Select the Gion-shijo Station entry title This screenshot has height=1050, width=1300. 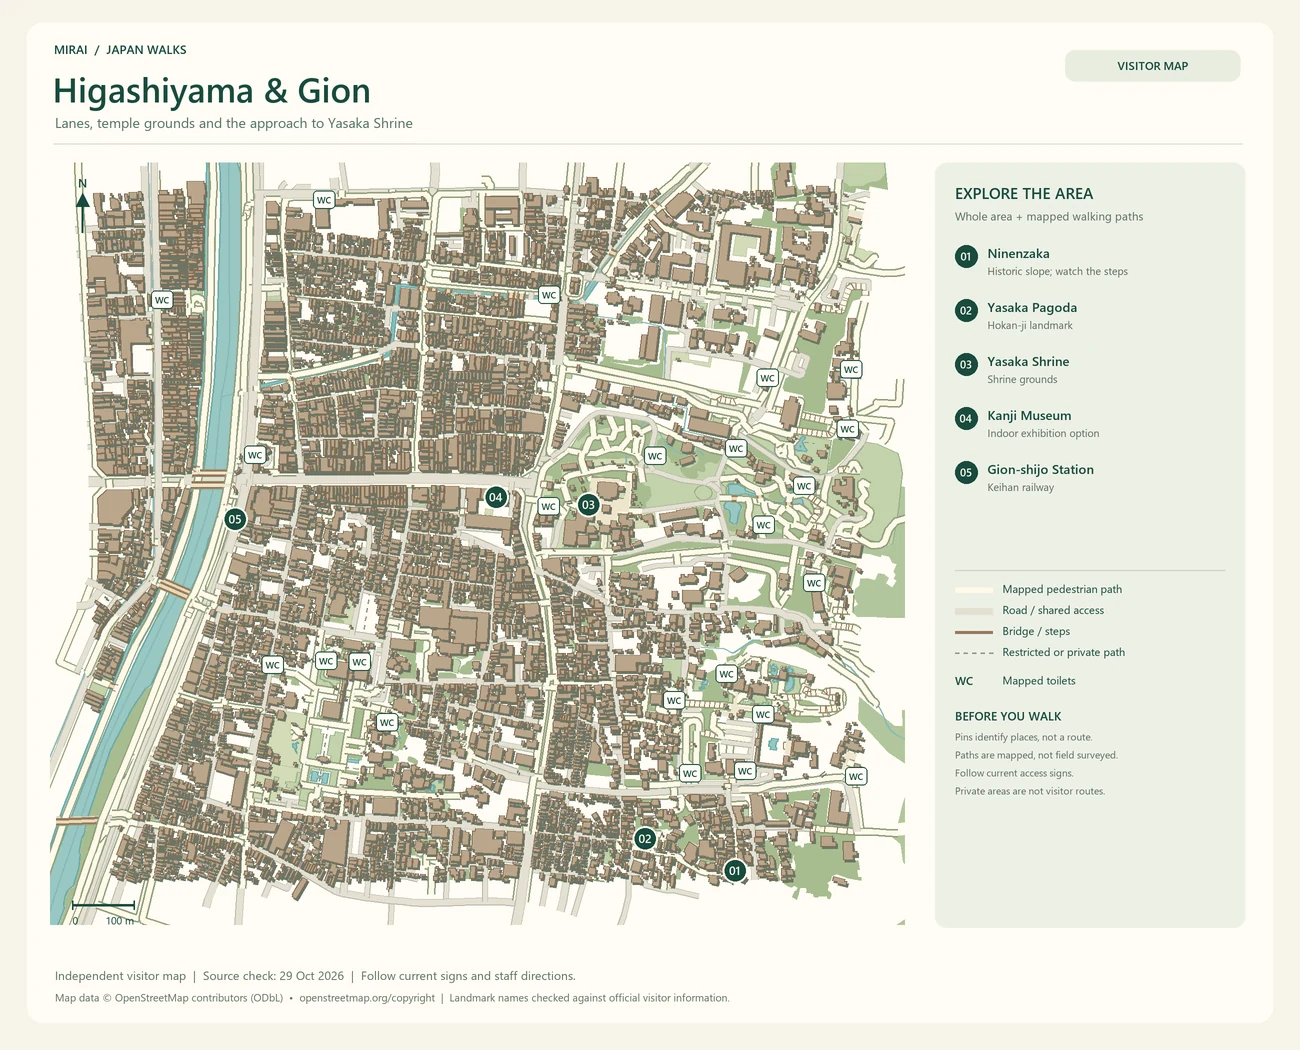point(1040,470)
